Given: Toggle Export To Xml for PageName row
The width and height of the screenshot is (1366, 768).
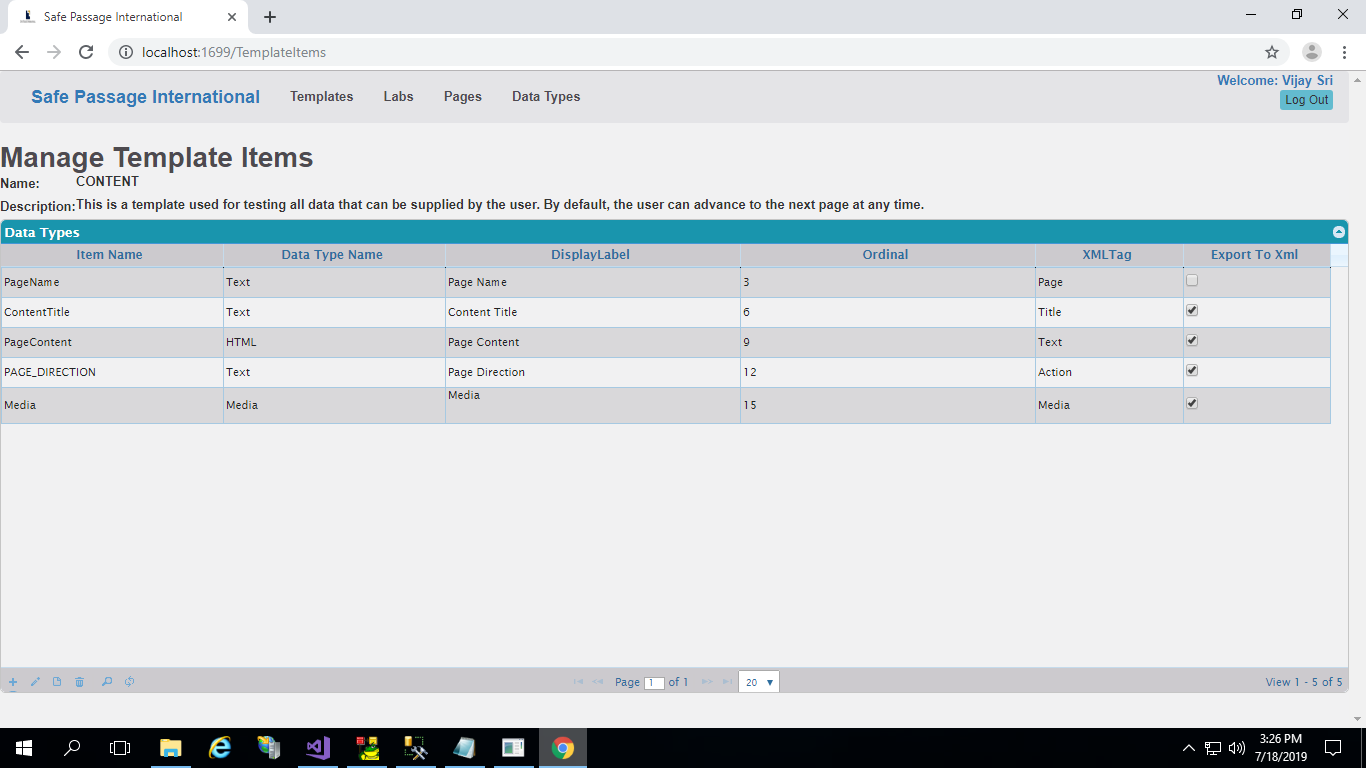Looking at the screenshot, I should click(x=1192, y=281).
